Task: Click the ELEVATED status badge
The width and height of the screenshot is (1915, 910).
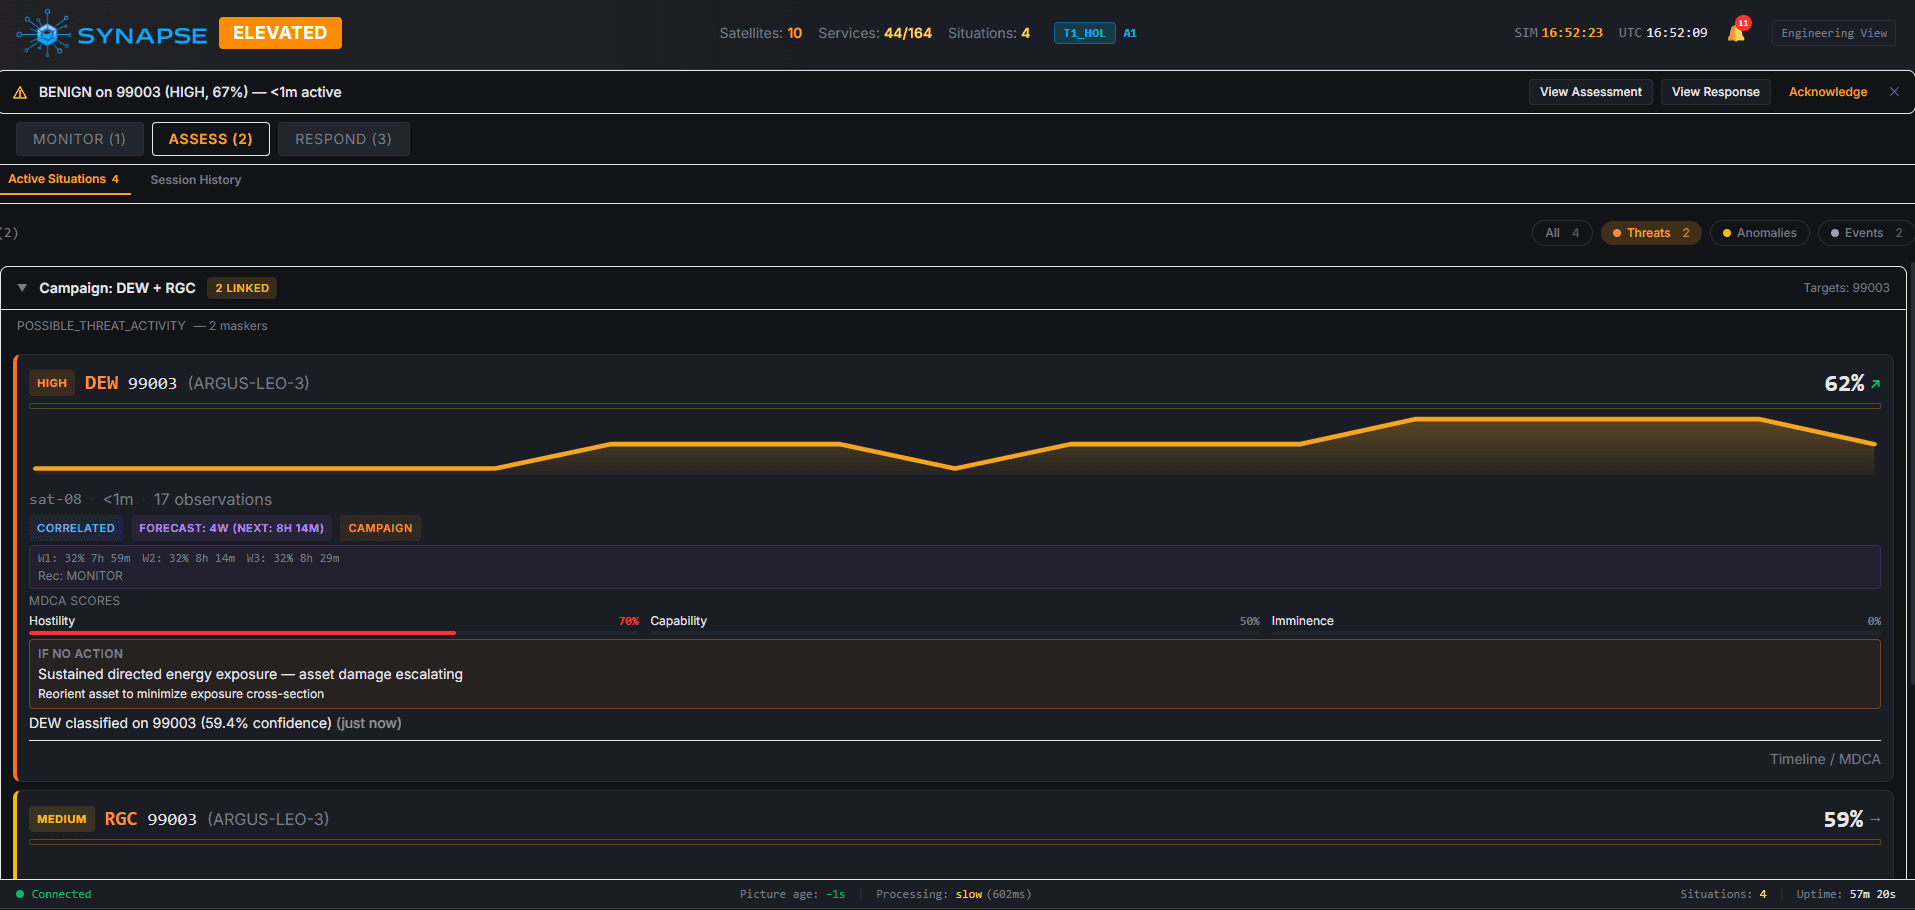Action: click(x=280, y=33)
